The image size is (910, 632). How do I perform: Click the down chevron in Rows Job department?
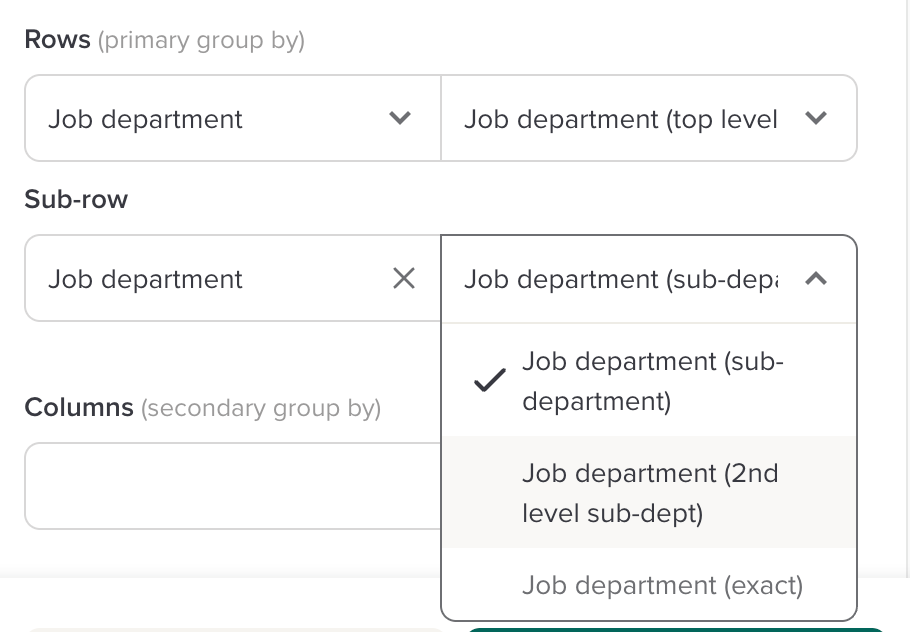click(400, 119)
